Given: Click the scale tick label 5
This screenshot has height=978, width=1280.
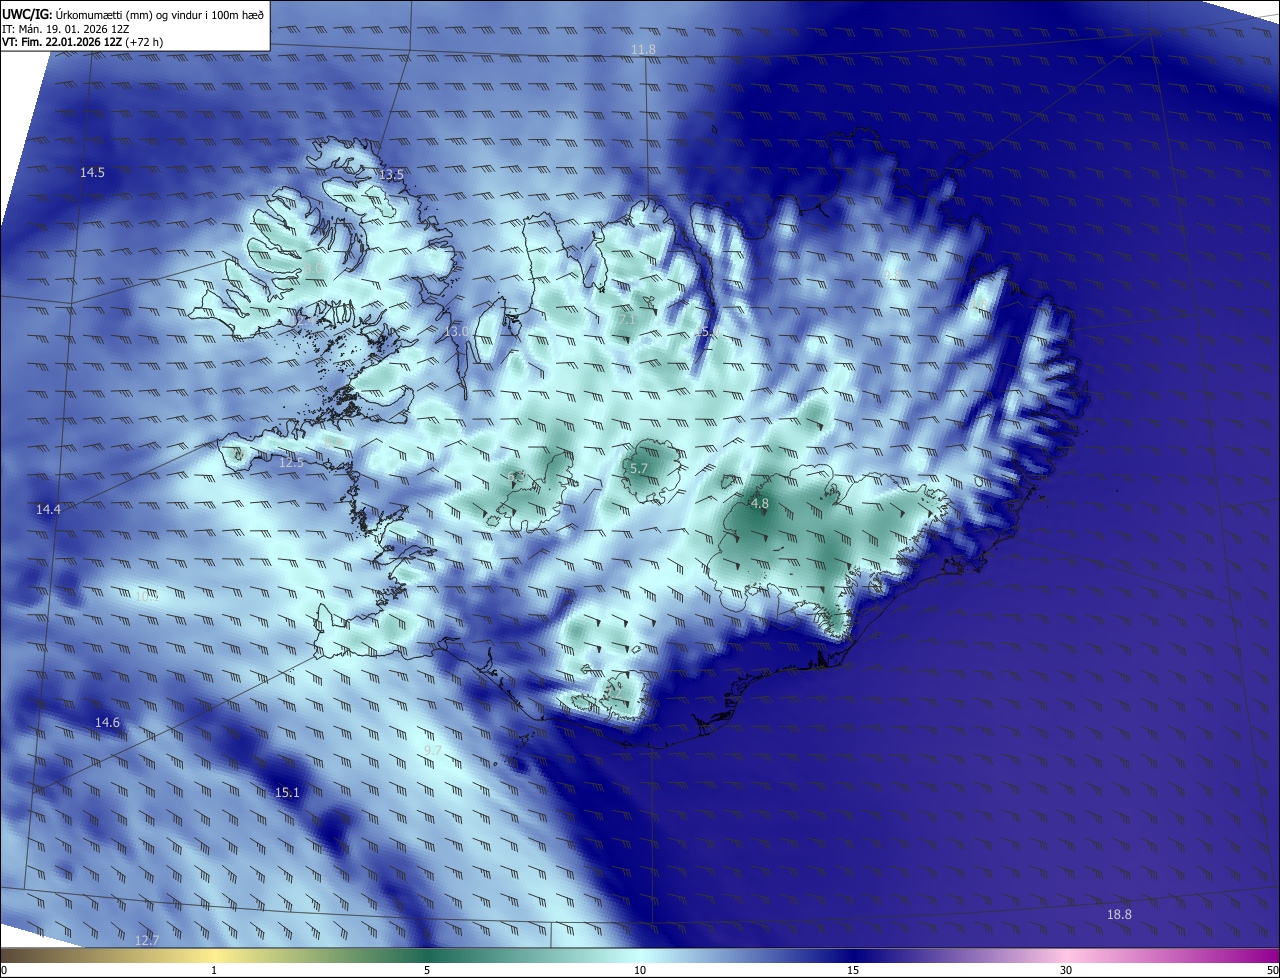Looking at the screenshot, I should pos(427,971).
